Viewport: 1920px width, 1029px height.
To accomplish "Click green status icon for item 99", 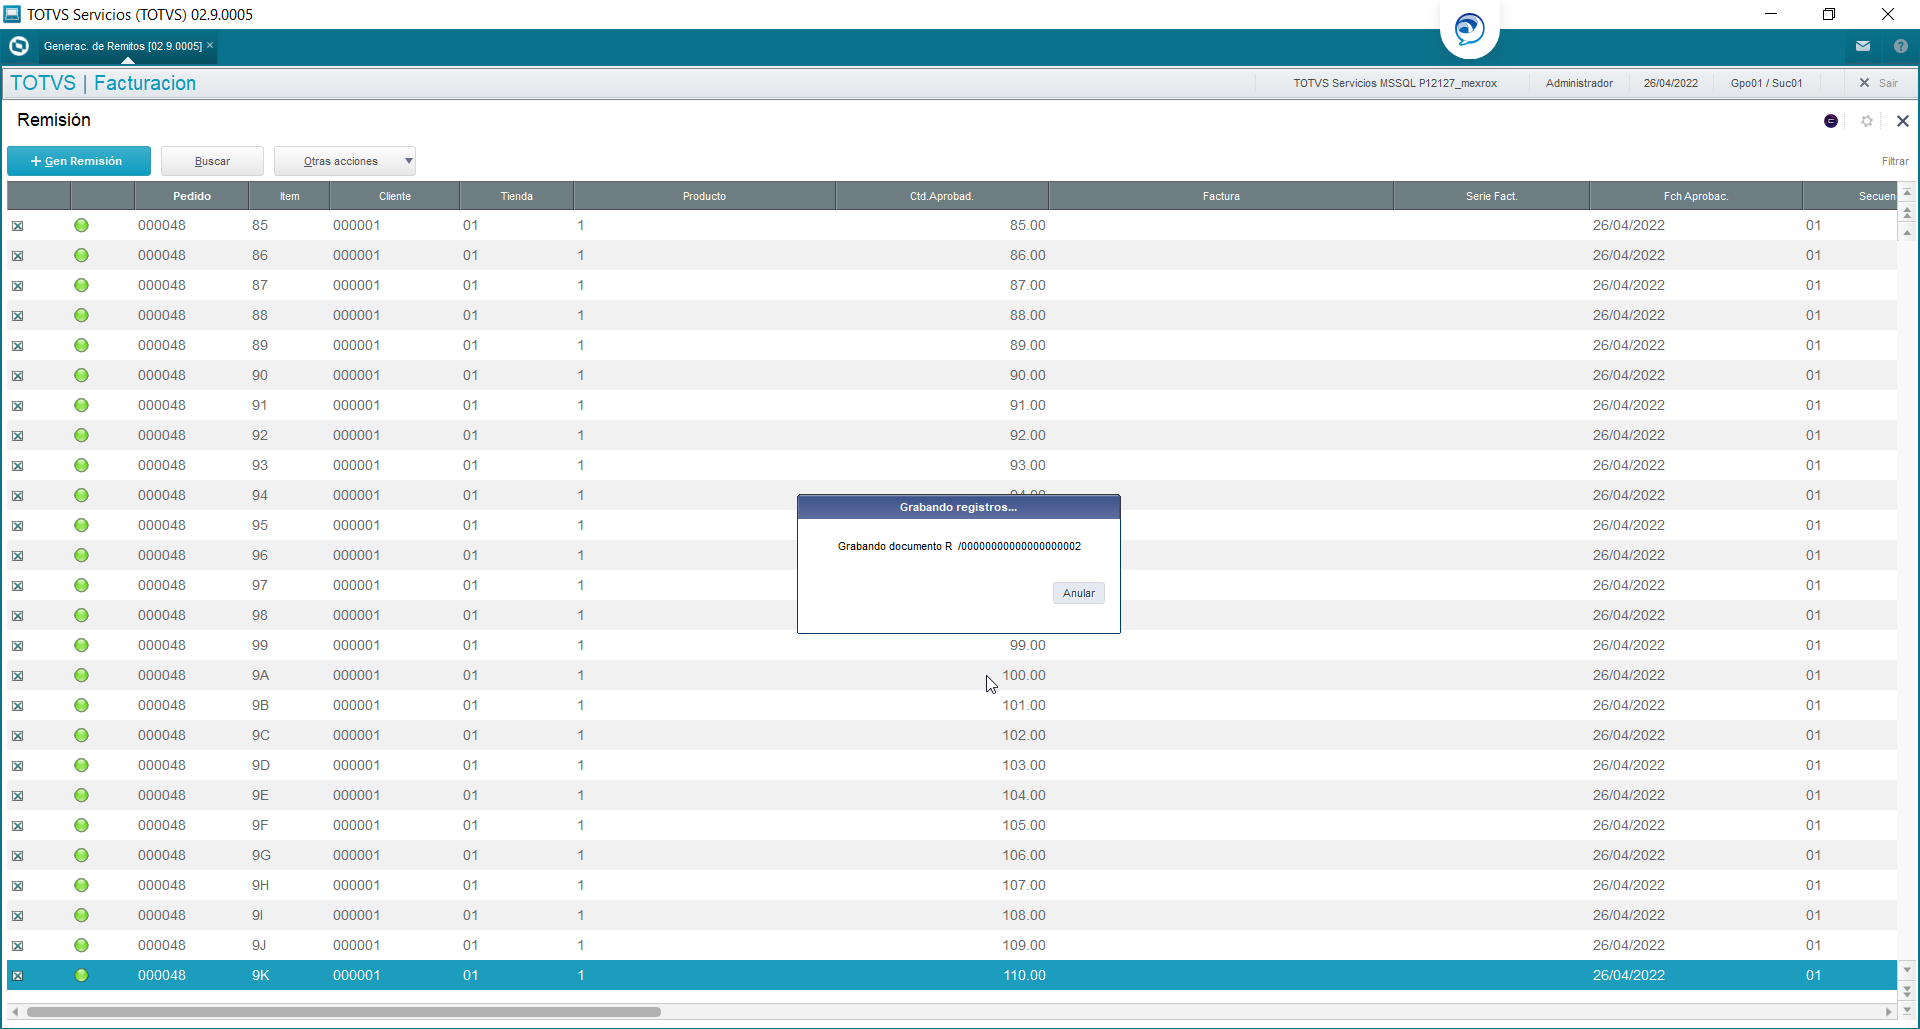I will click(81, 645).
